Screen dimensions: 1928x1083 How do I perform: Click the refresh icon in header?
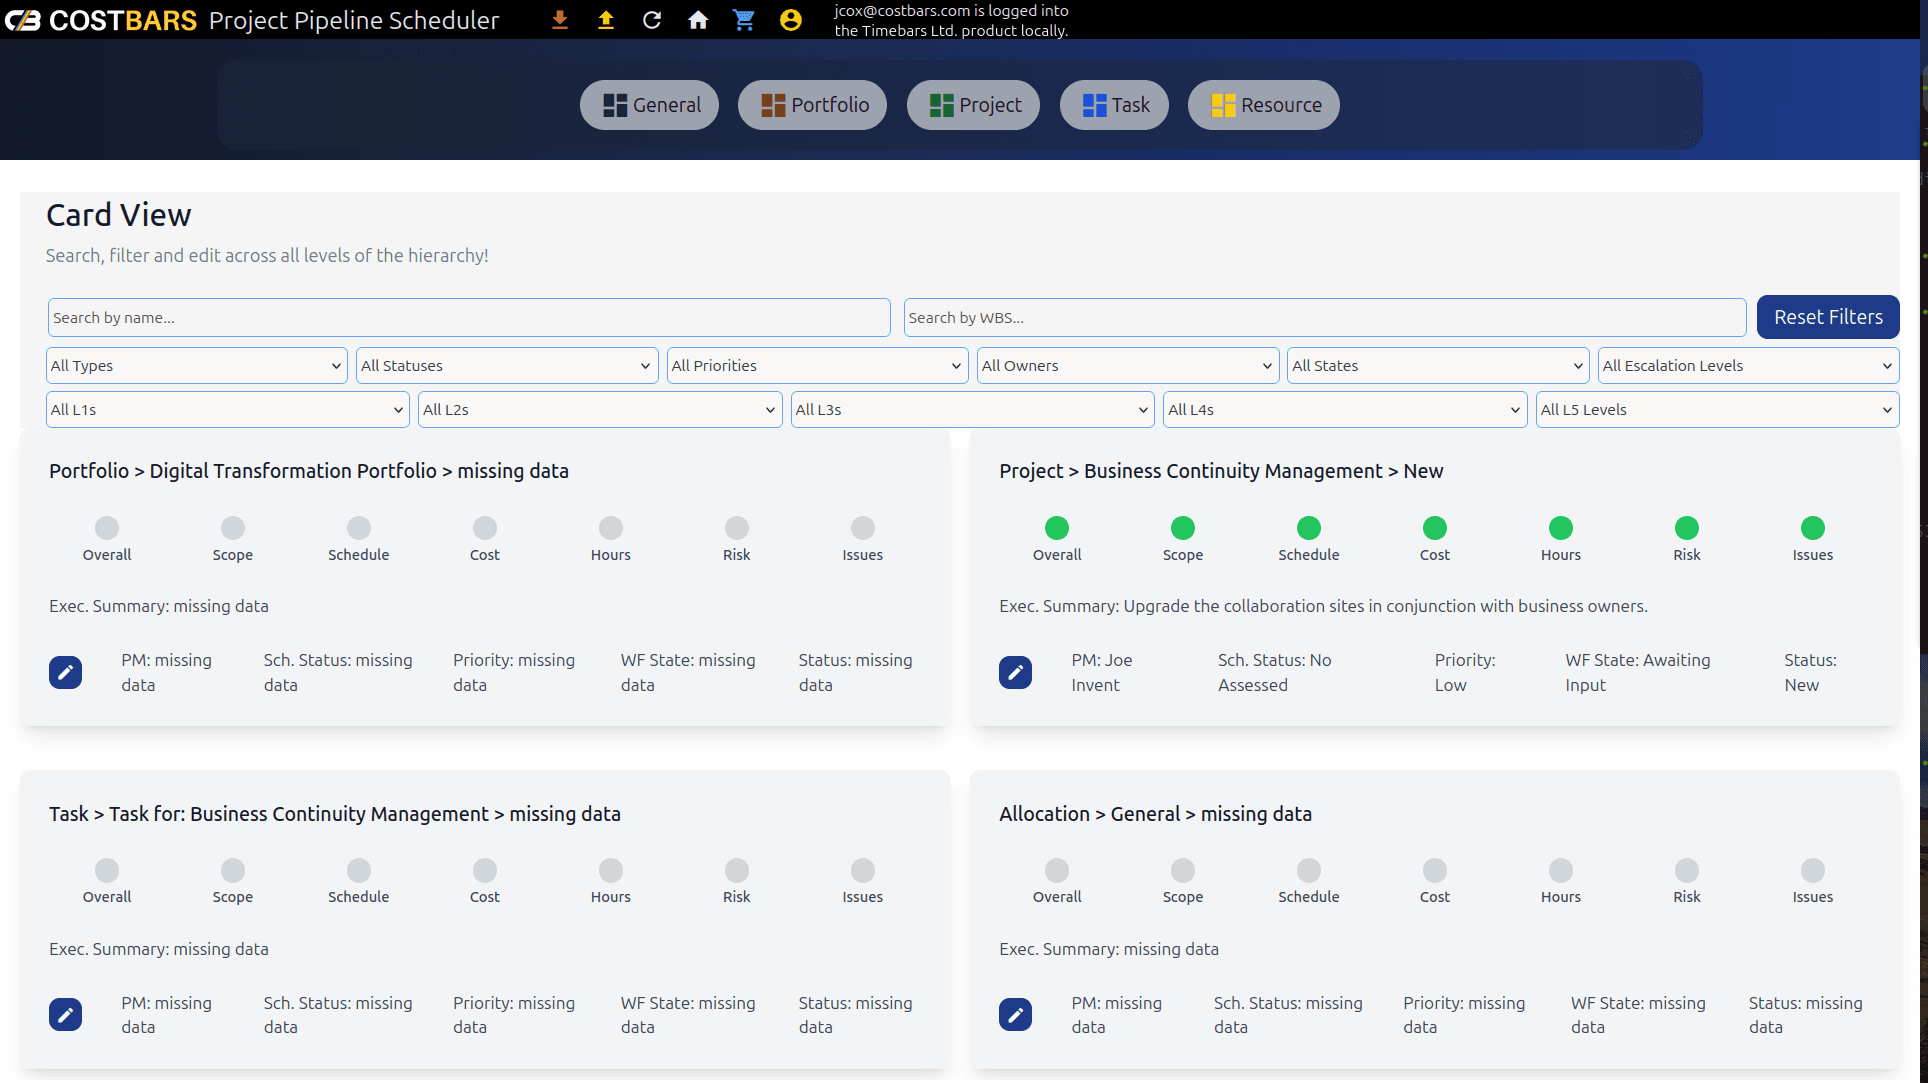[652, 20]
